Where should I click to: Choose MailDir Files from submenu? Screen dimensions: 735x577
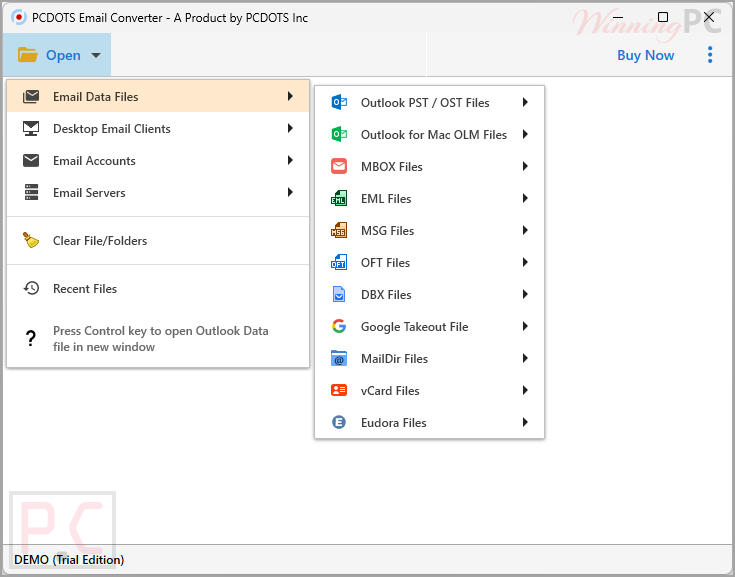429,358
